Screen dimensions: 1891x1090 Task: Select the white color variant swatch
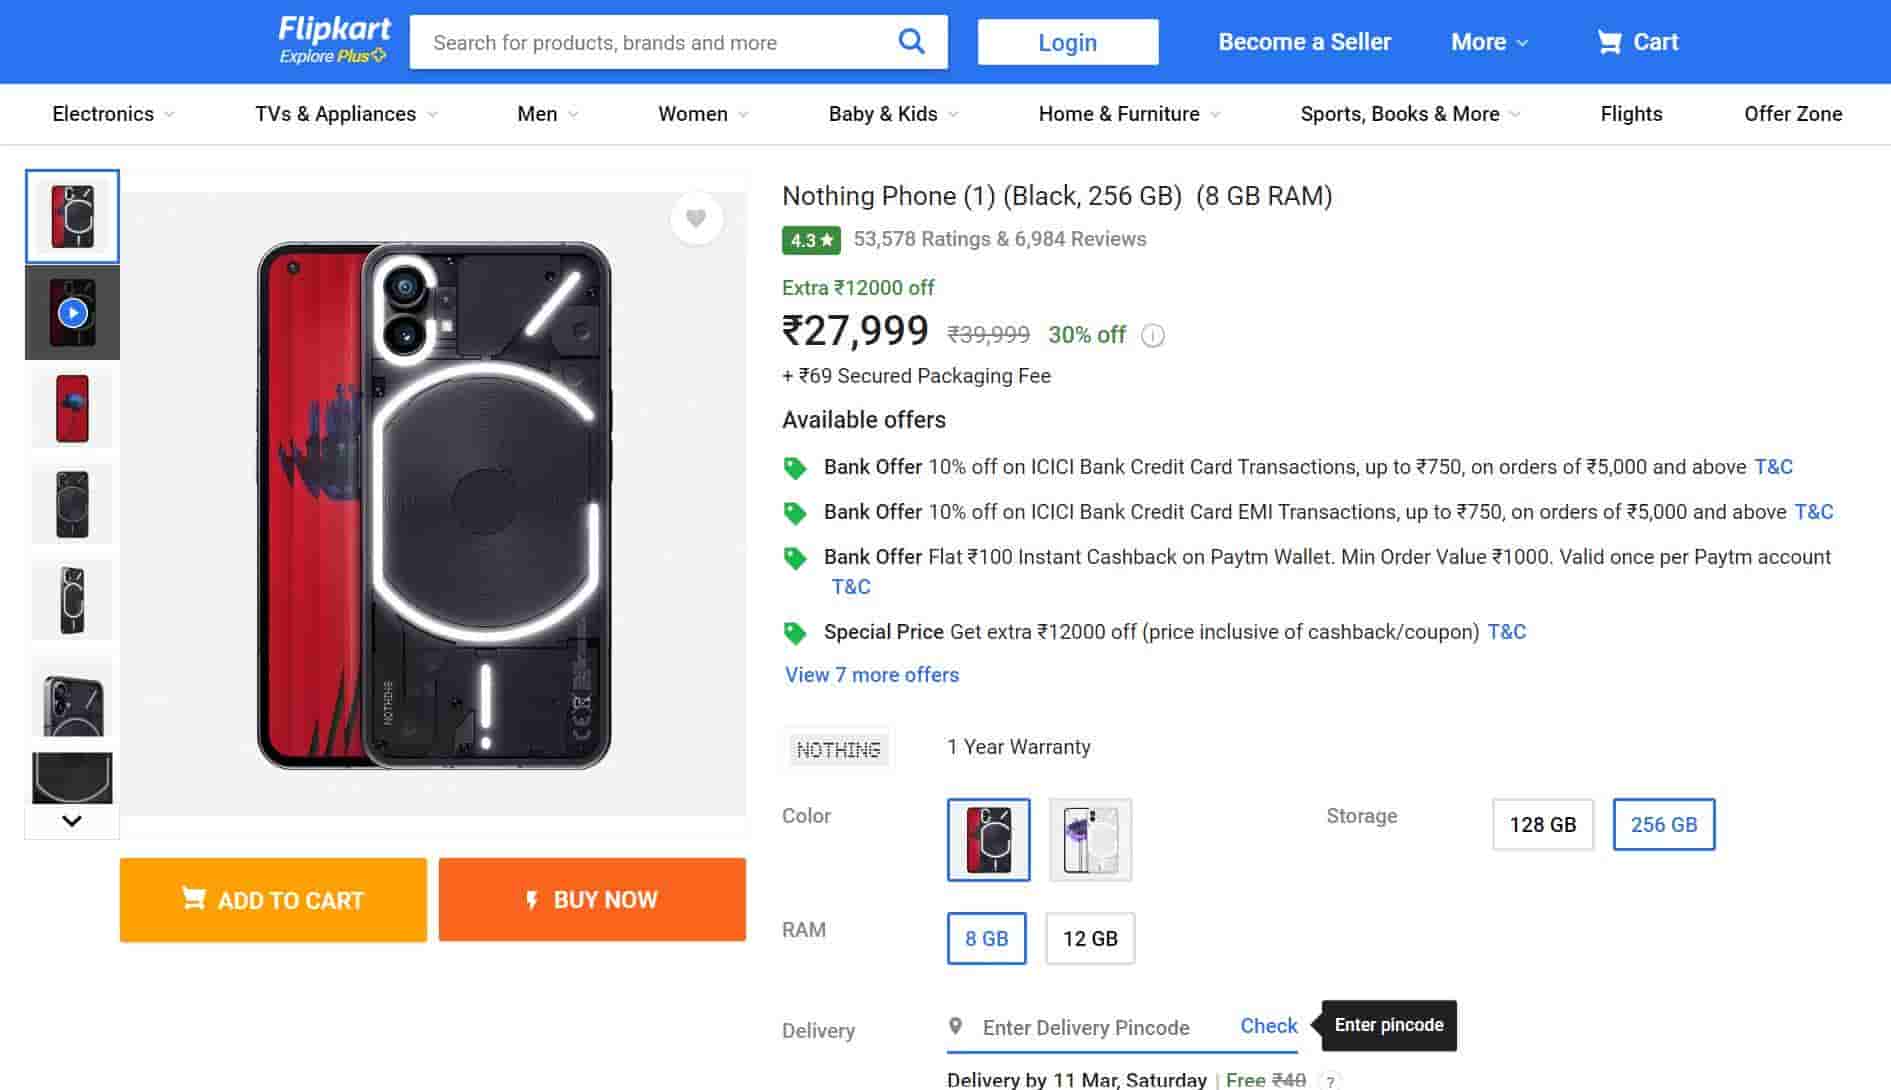click(x=1090, y=840)
